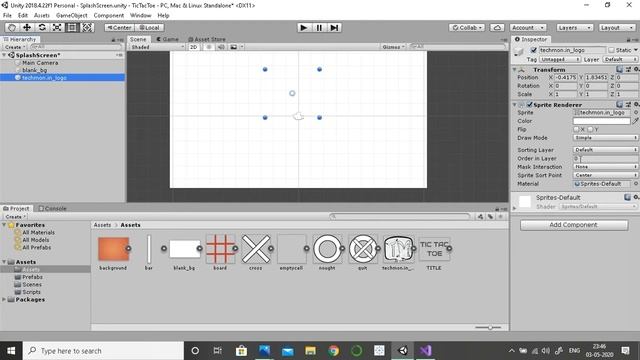The height and width of the screenshot is (360, 640).
Task: Toggle techmon.in_logo active checkbox
Action: pos(533,50)
